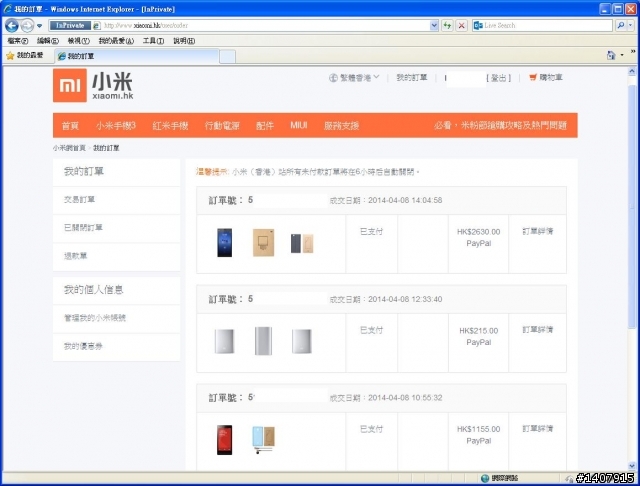Open 小米手機3 navigation item
Image resolution: width=640 pixels, height=486 pixels.
tap(116, 126)
